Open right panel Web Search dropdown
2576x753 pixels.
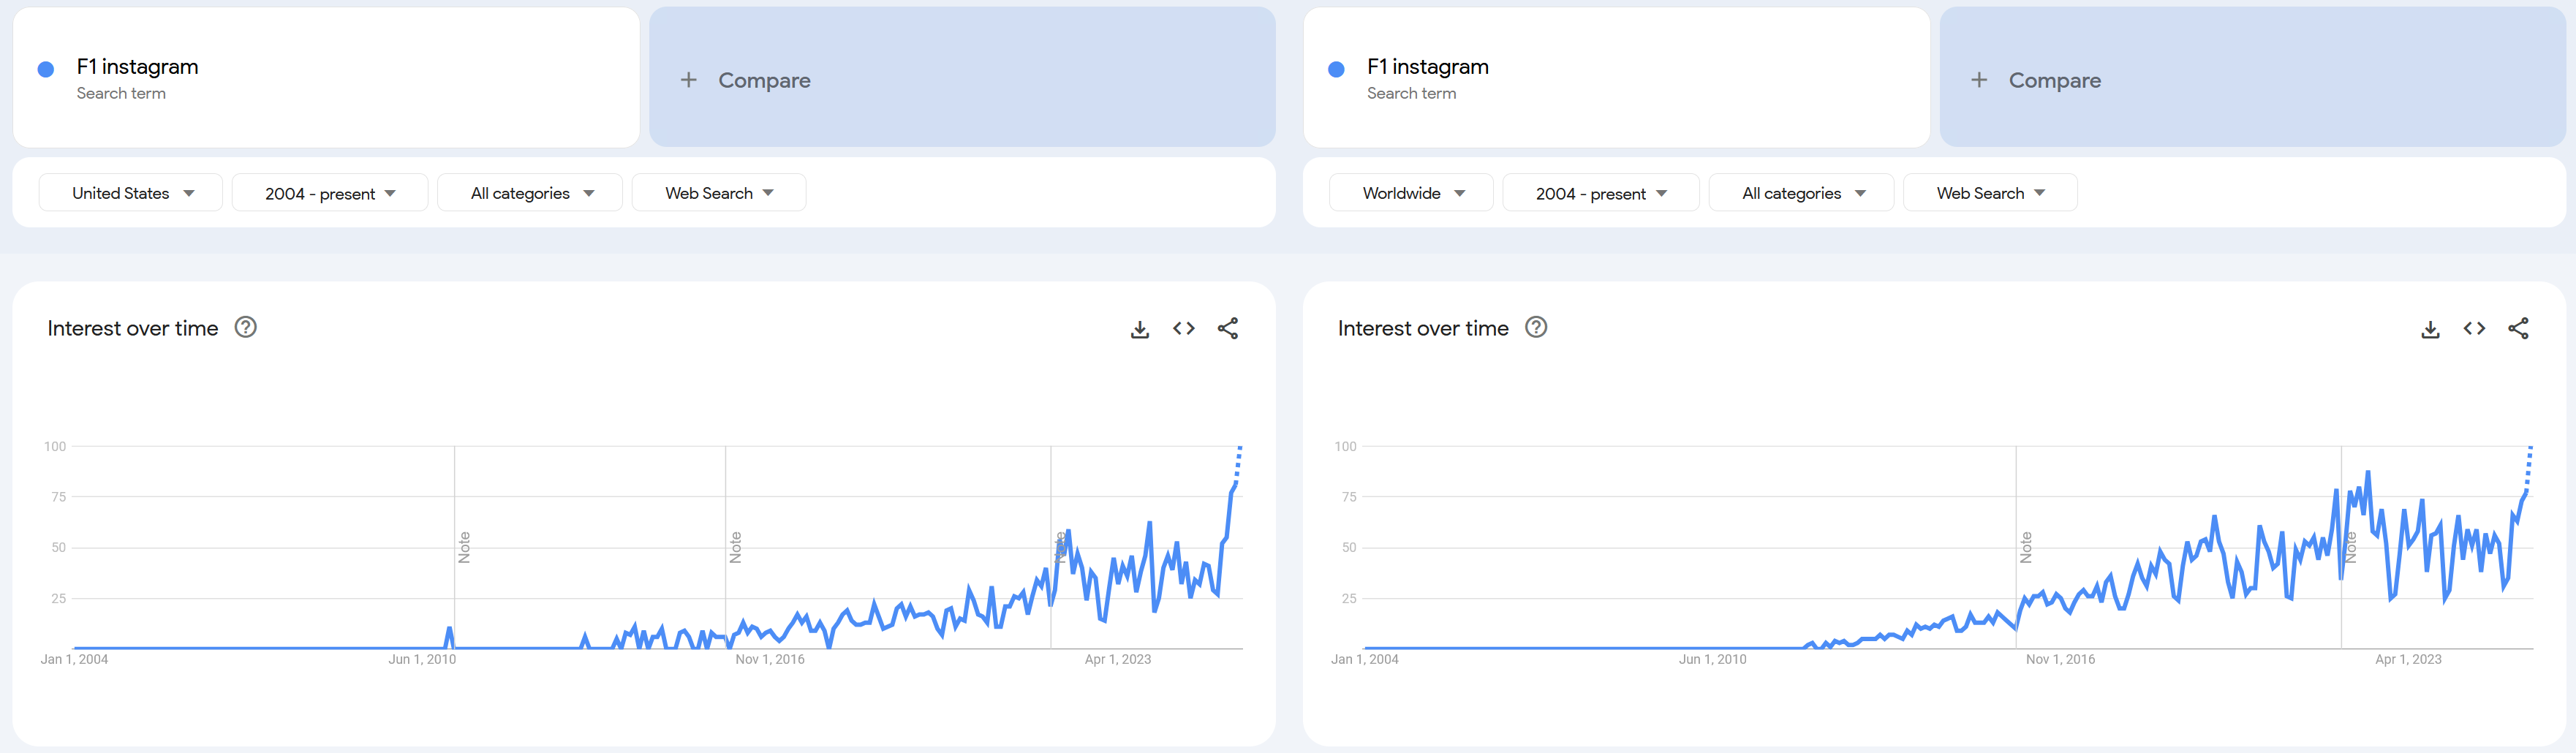tap(1990, 193)
